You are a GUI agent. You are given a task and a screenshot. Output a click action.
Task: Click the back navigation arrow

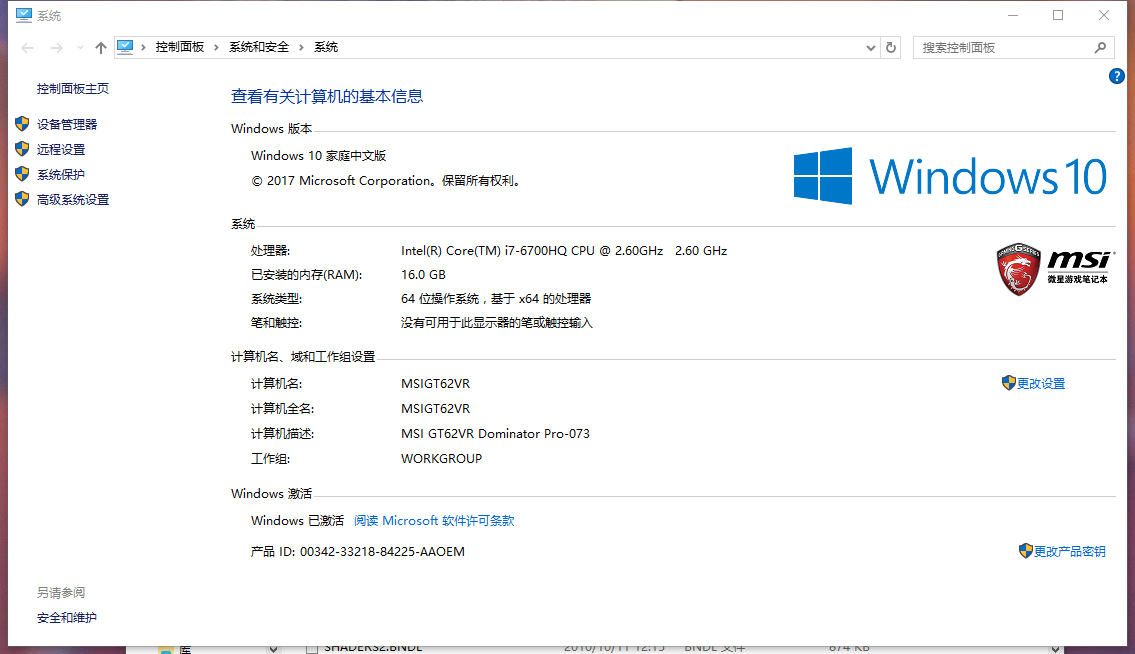[28, 48]
